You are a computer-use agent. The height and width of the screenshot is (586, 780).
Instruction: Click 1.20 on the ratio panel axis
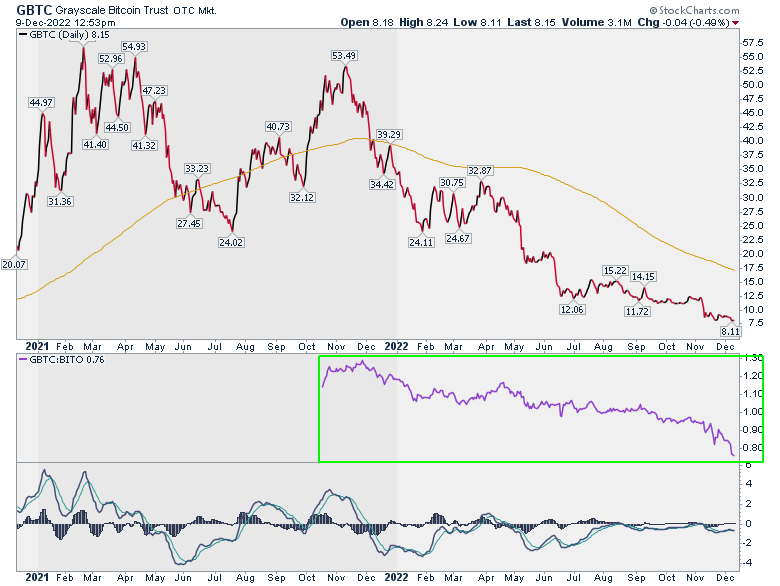point(753,376)
